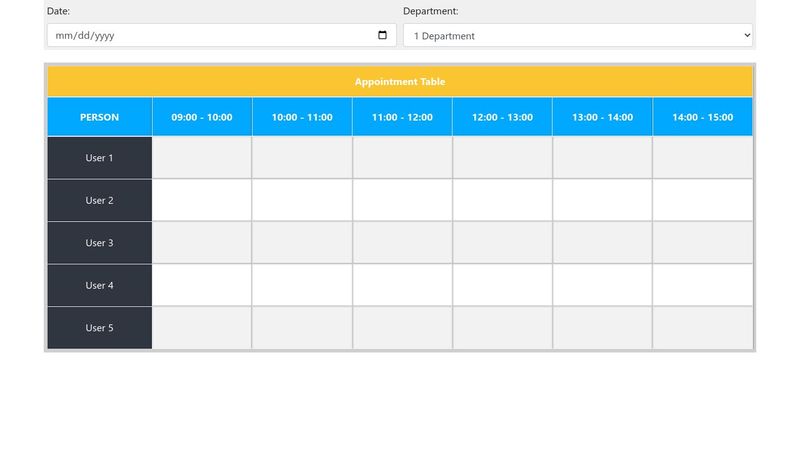Screen dimensions: 800x450
Task: Pick User 1's 12:00 - 13:00 slot
Action: 503,158
